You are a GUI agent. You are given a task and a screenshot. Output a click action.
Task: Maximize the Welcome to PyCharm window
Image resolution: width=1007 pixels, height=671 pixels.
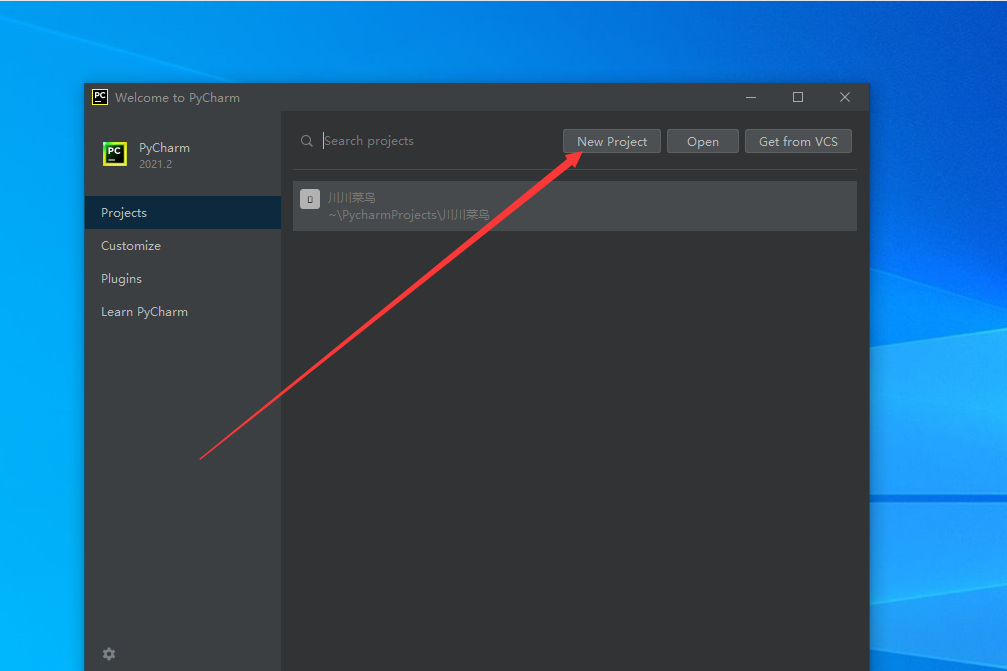pyautogui.click(x=798, y=97)
